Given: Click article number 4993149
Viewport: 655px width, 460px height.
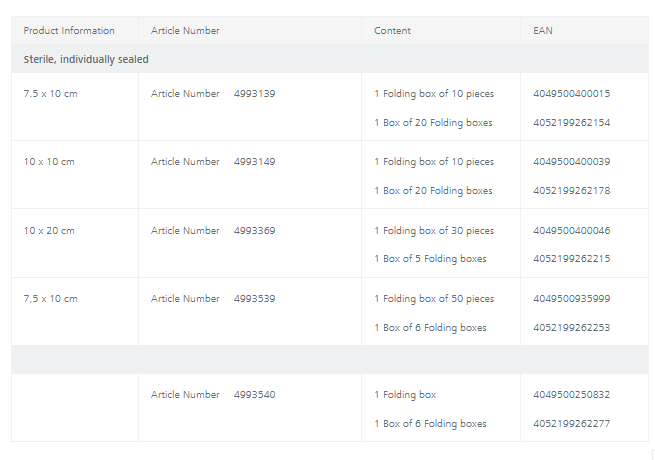Looking at the screenshot, I should 254,162.
